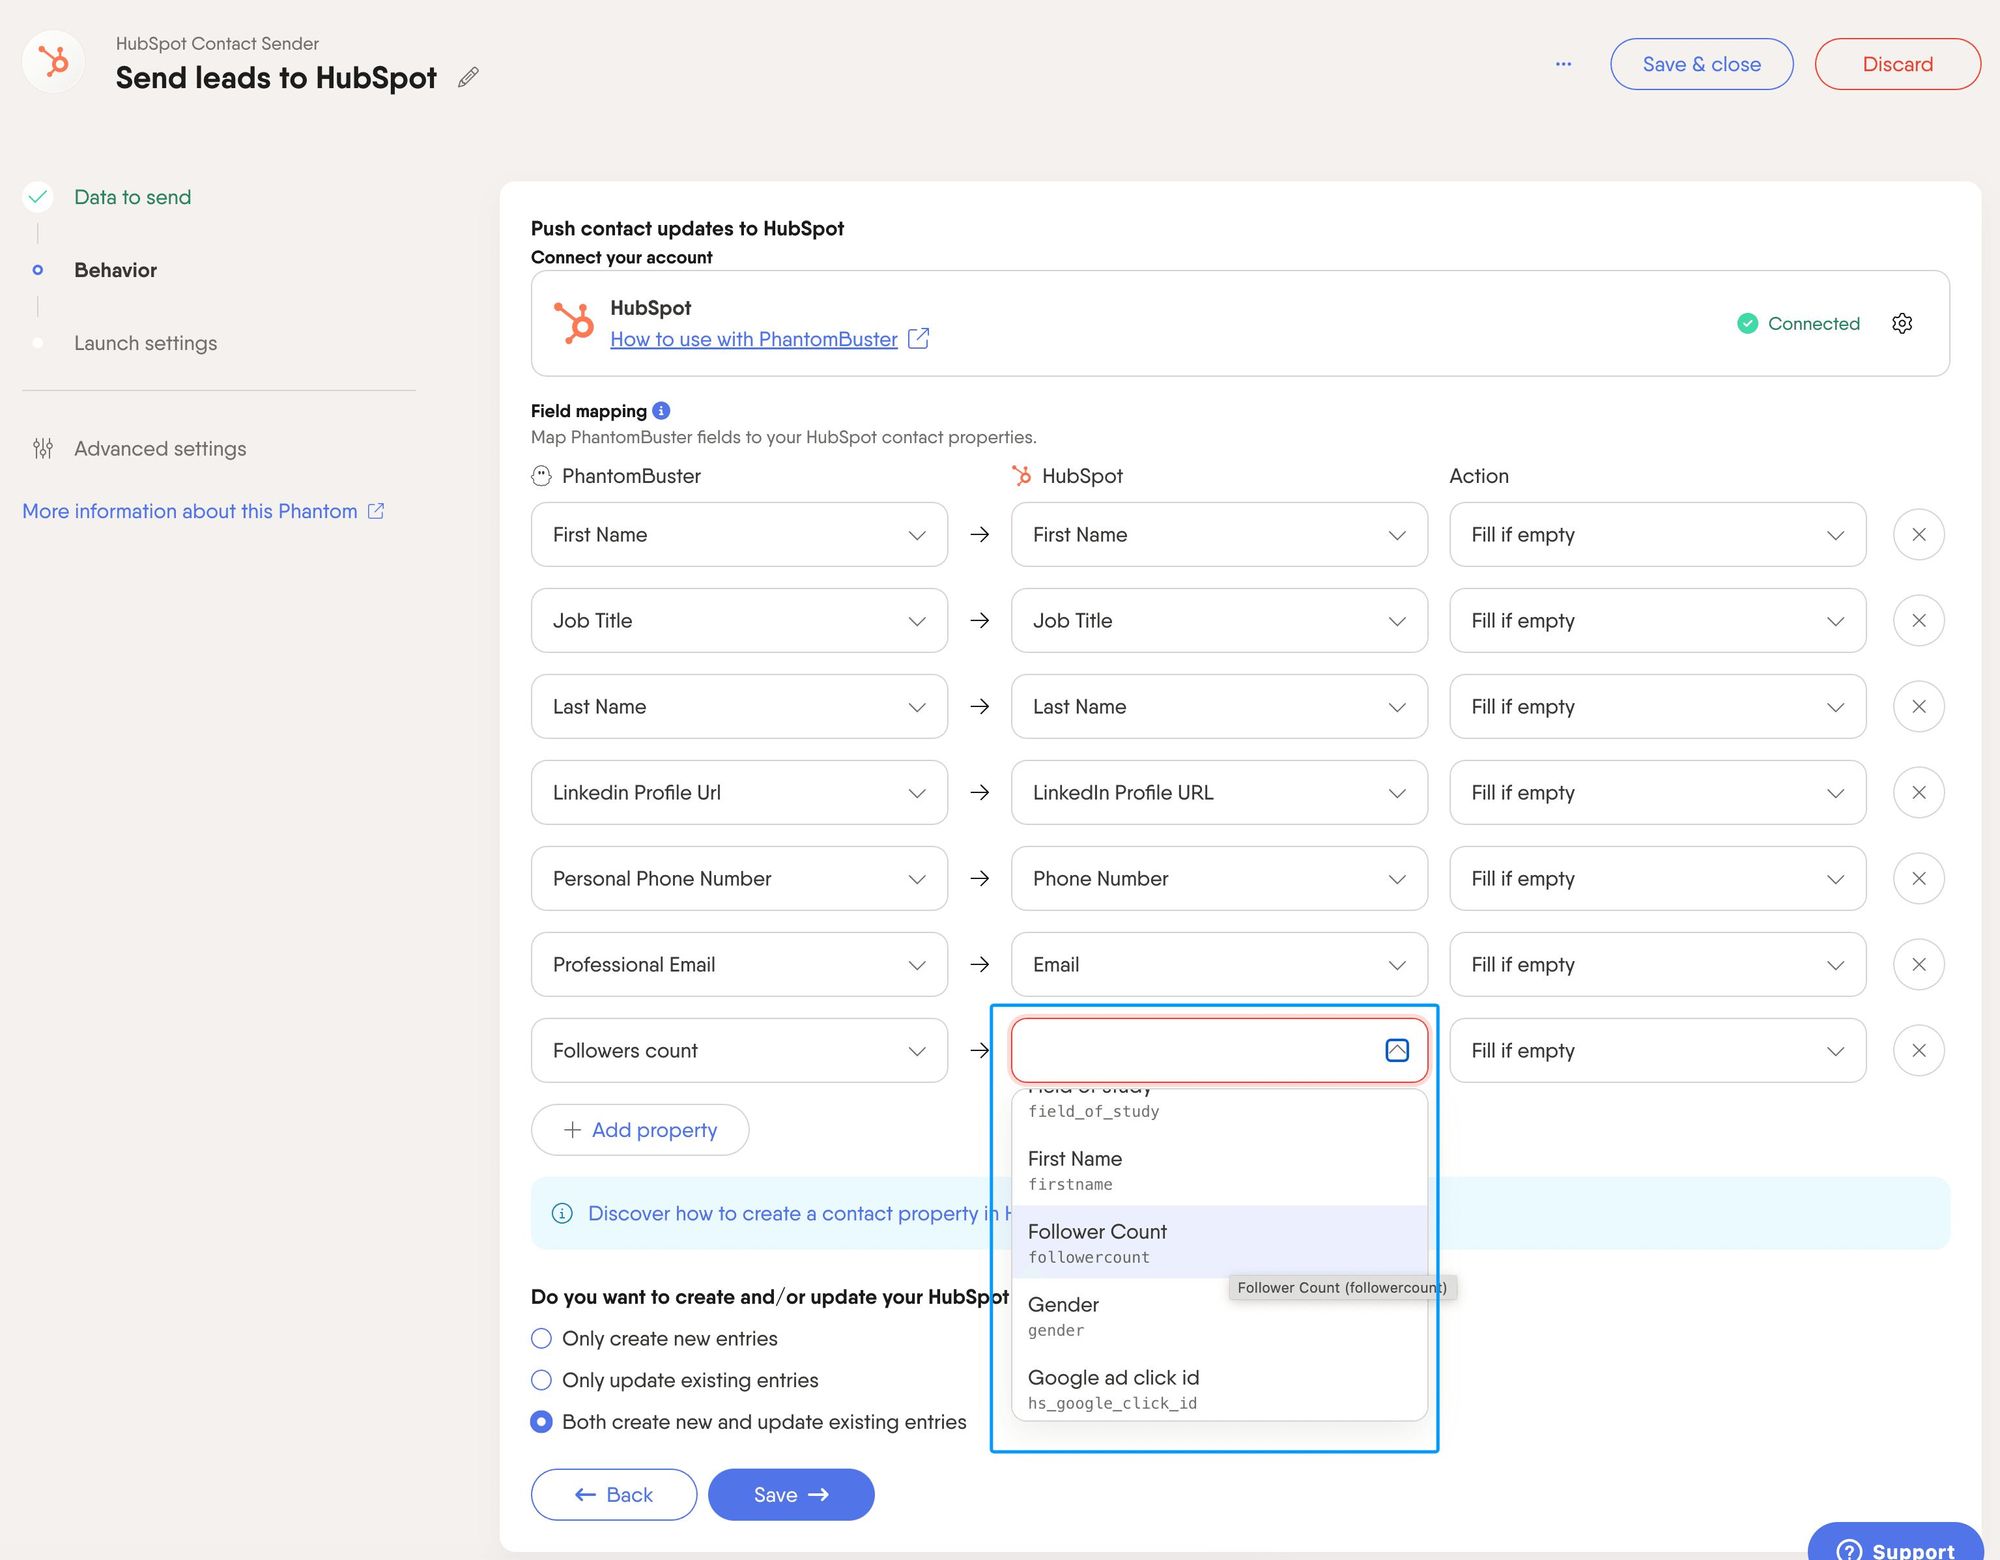Open More information about this Phantom link
This screenshot has height=1560, width=2000.
click(x=190, y=511)
